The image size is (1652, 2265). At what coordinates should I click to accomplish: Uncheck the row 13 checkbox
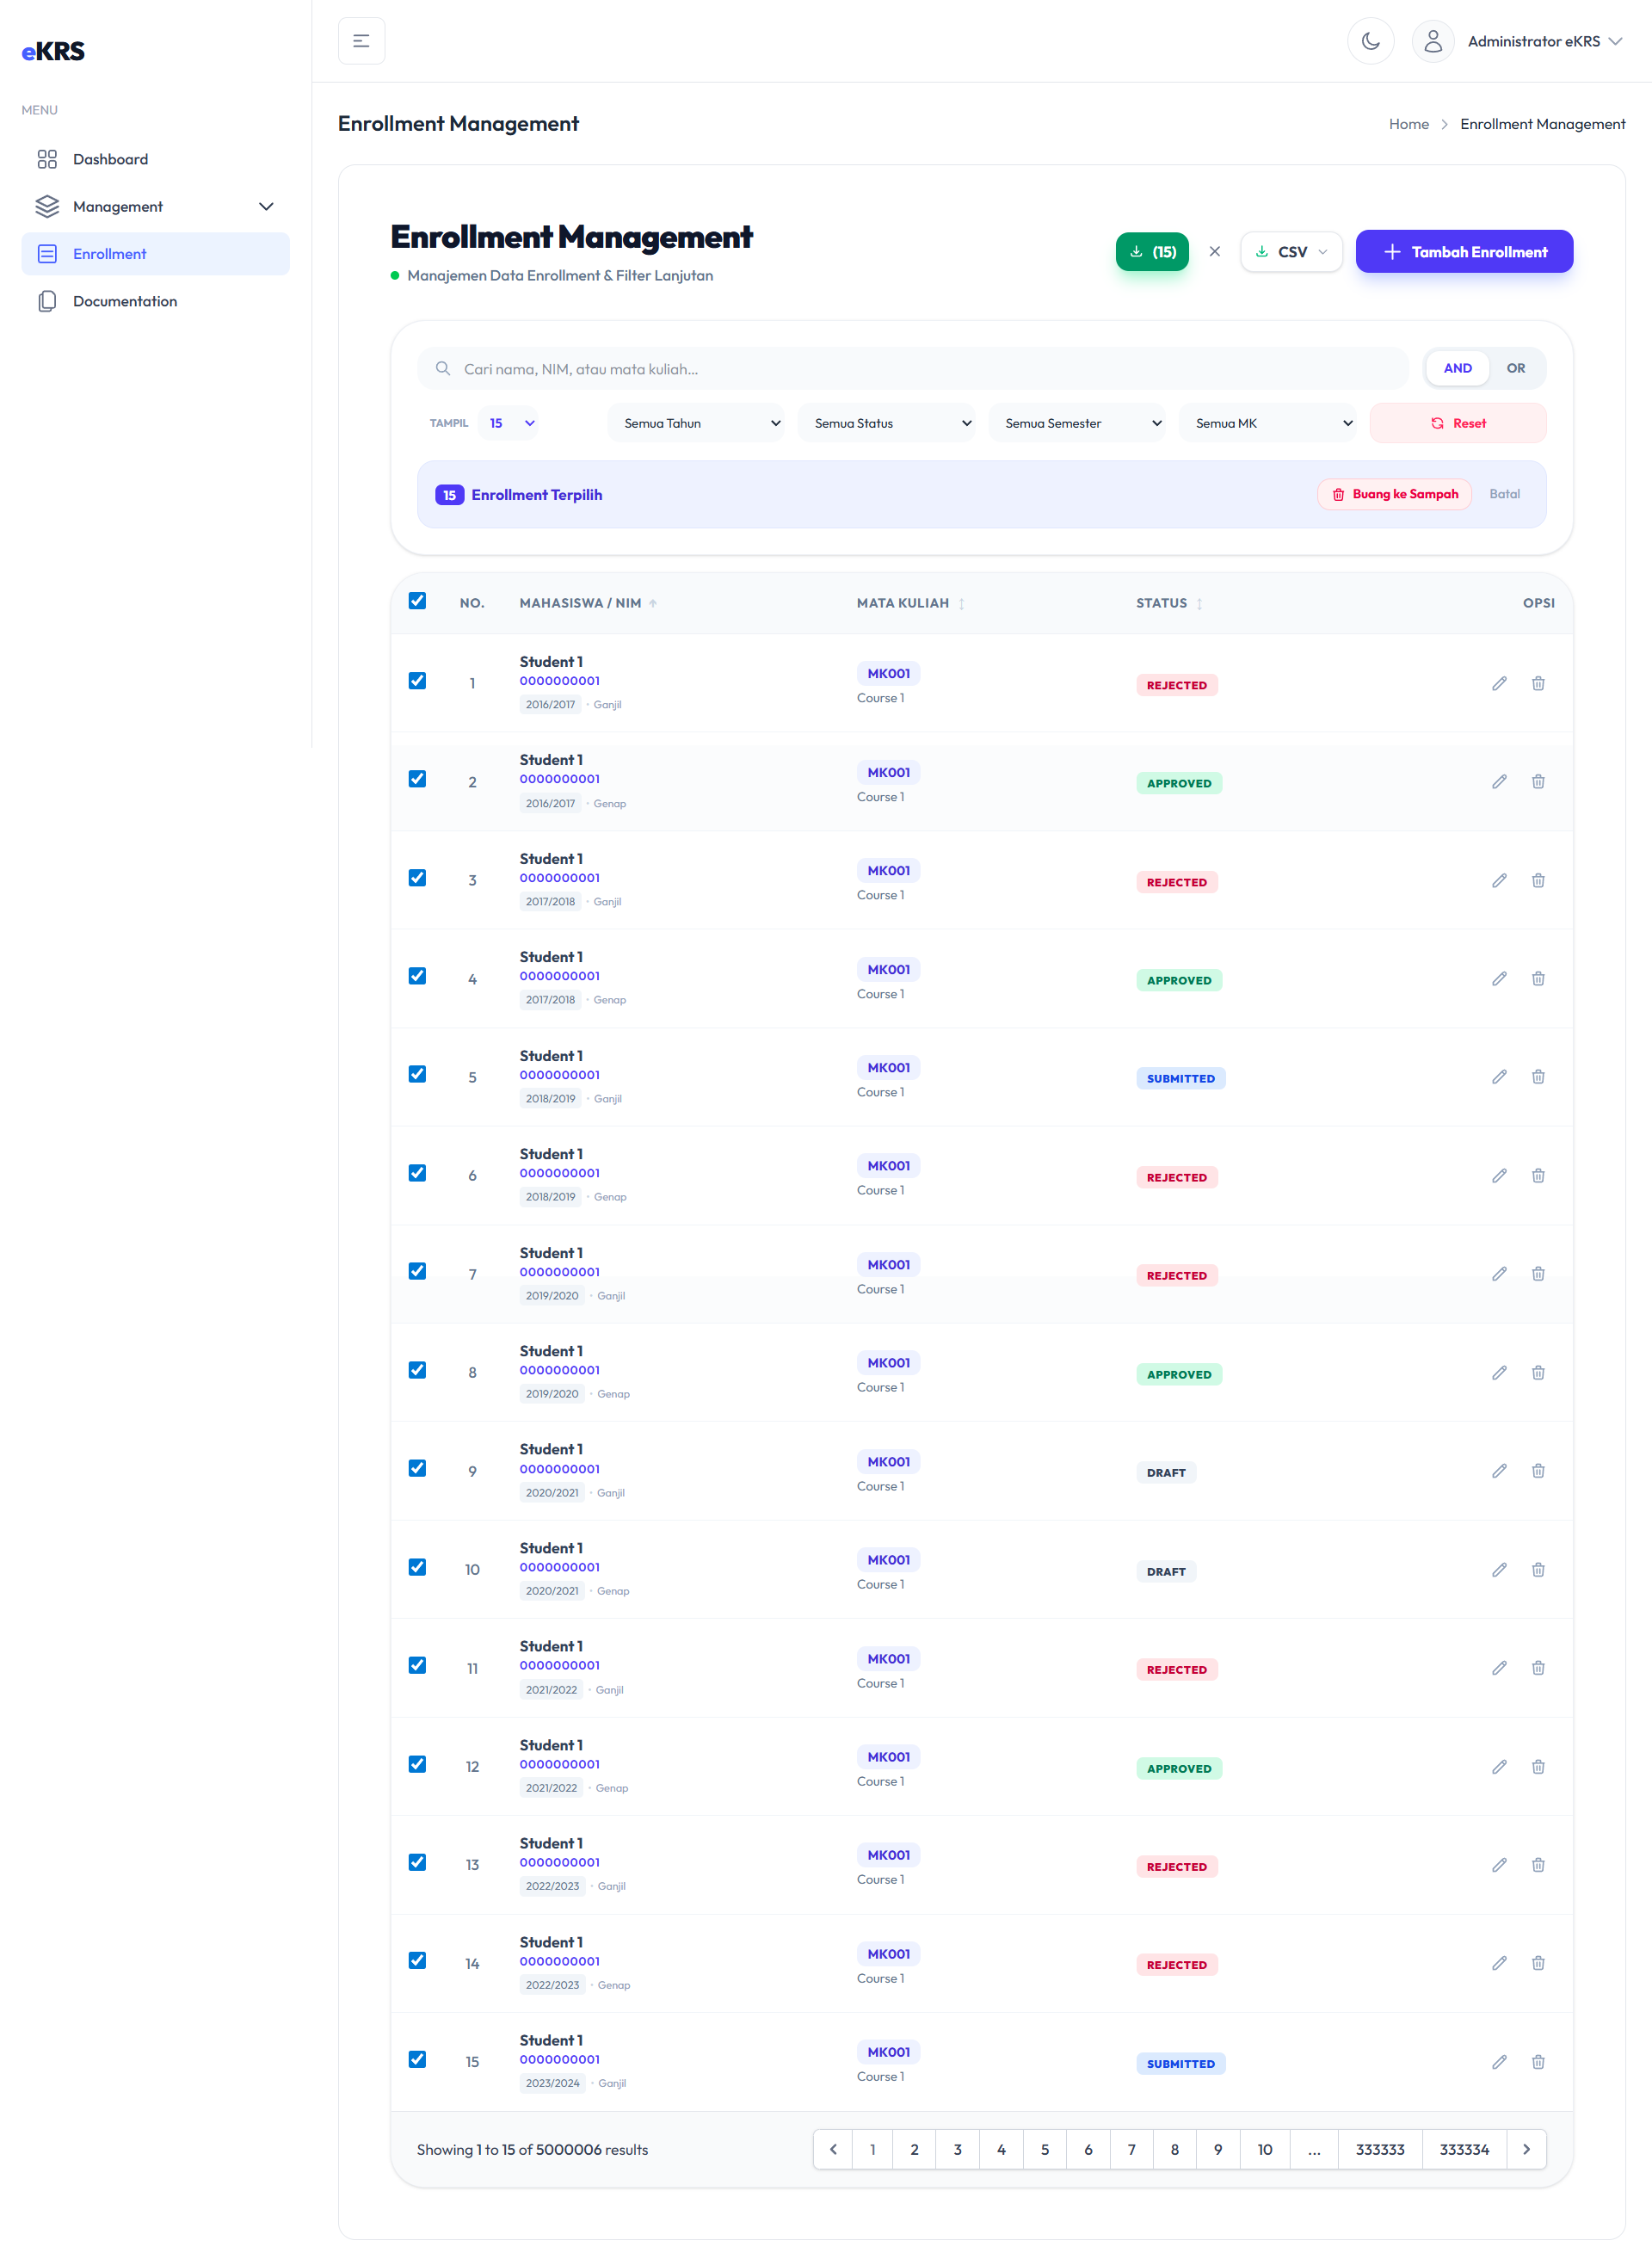click(417, 1861)
